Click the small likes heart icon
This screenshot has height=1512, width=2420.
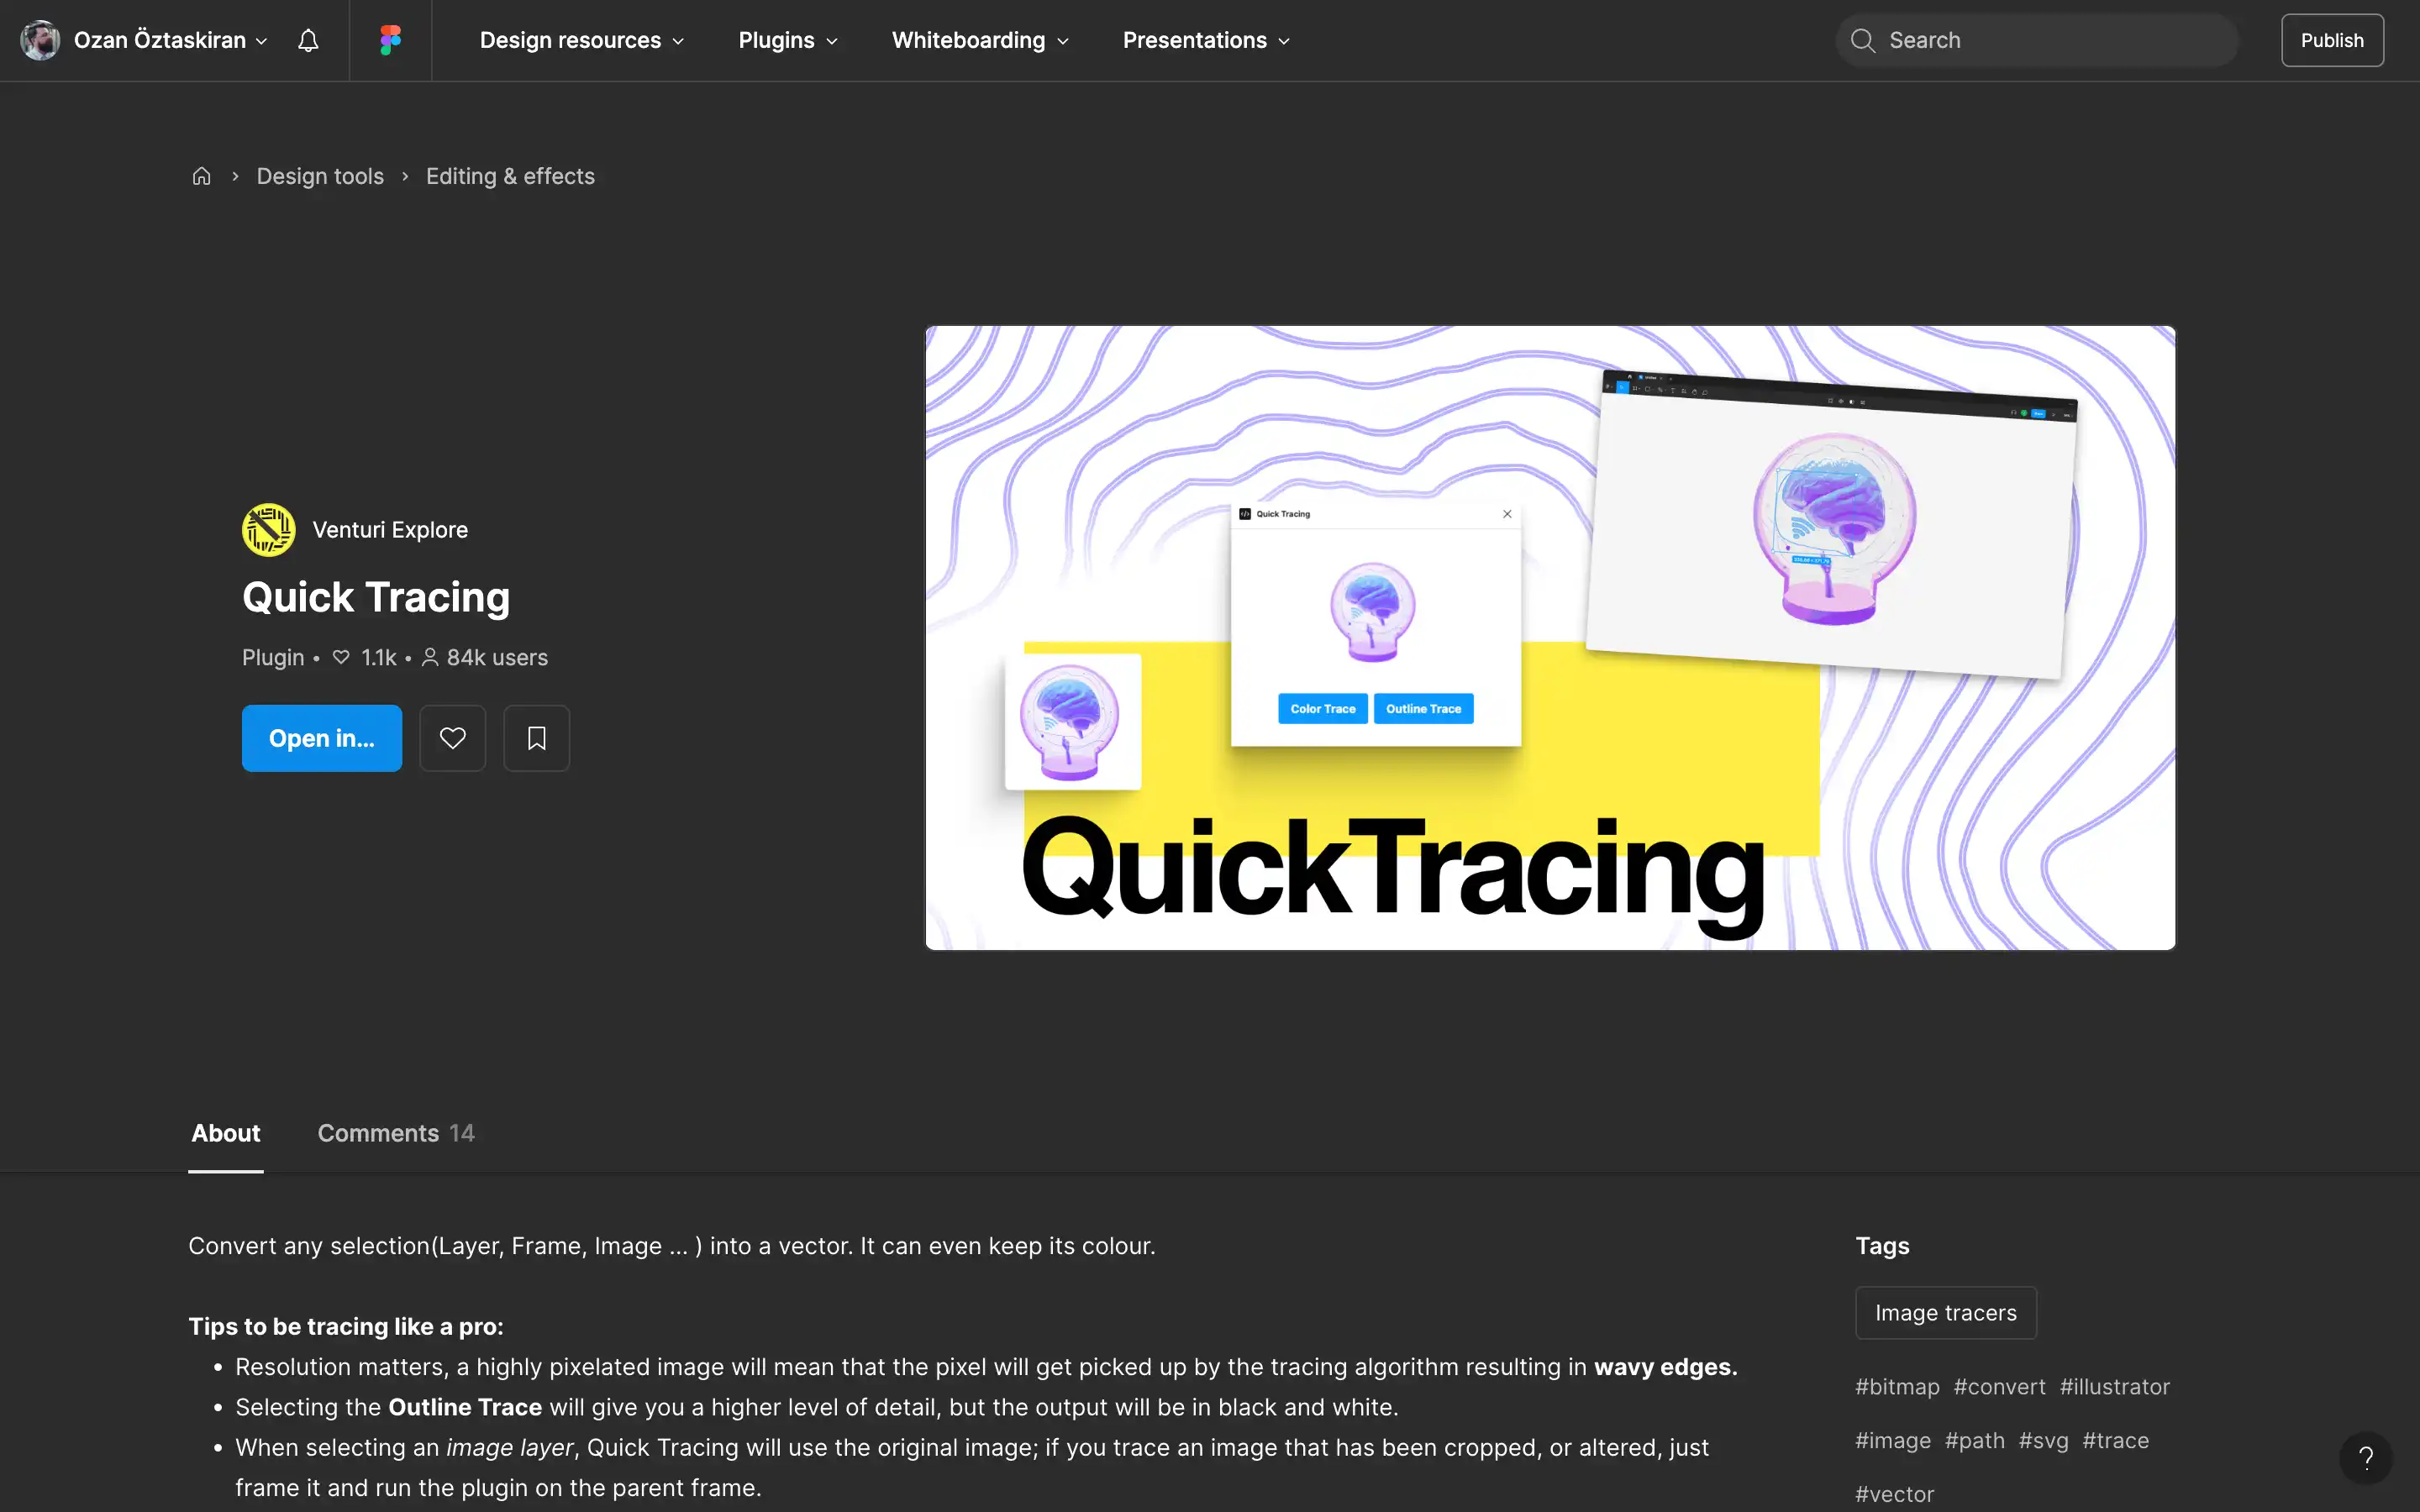341,657
